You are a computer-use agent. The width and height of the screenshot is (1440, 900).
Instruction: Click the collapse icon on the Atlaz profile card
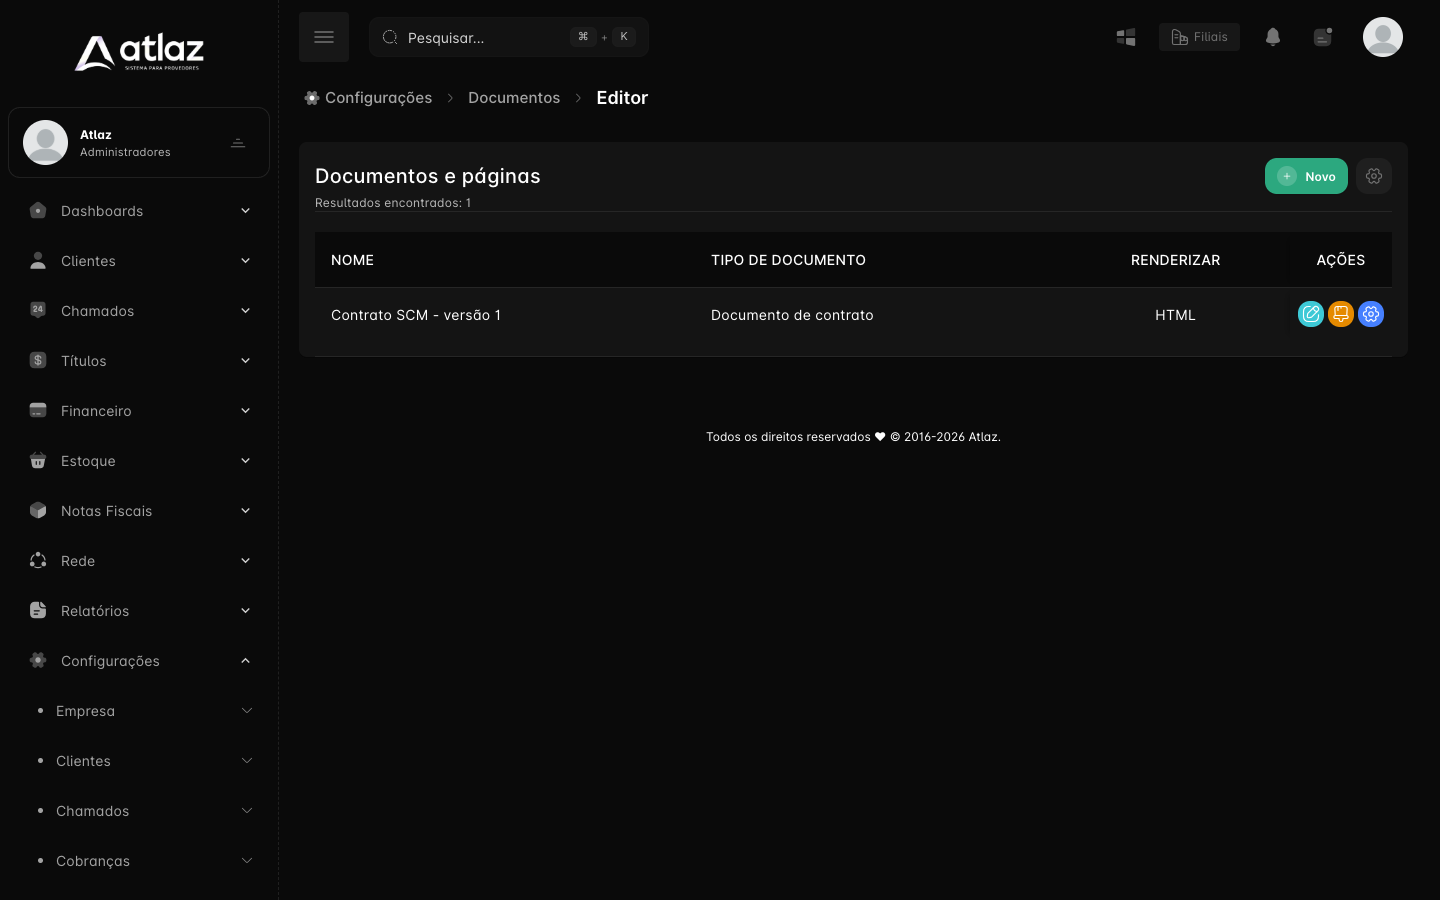238,143
